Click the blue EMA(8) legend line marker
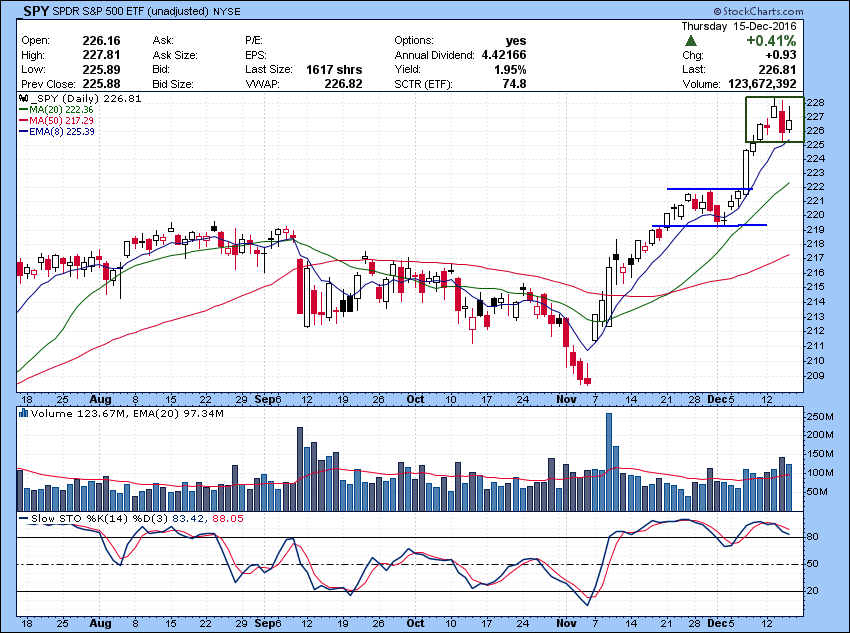Viewport: 850px width, 633px height. [x=23, y=131]
